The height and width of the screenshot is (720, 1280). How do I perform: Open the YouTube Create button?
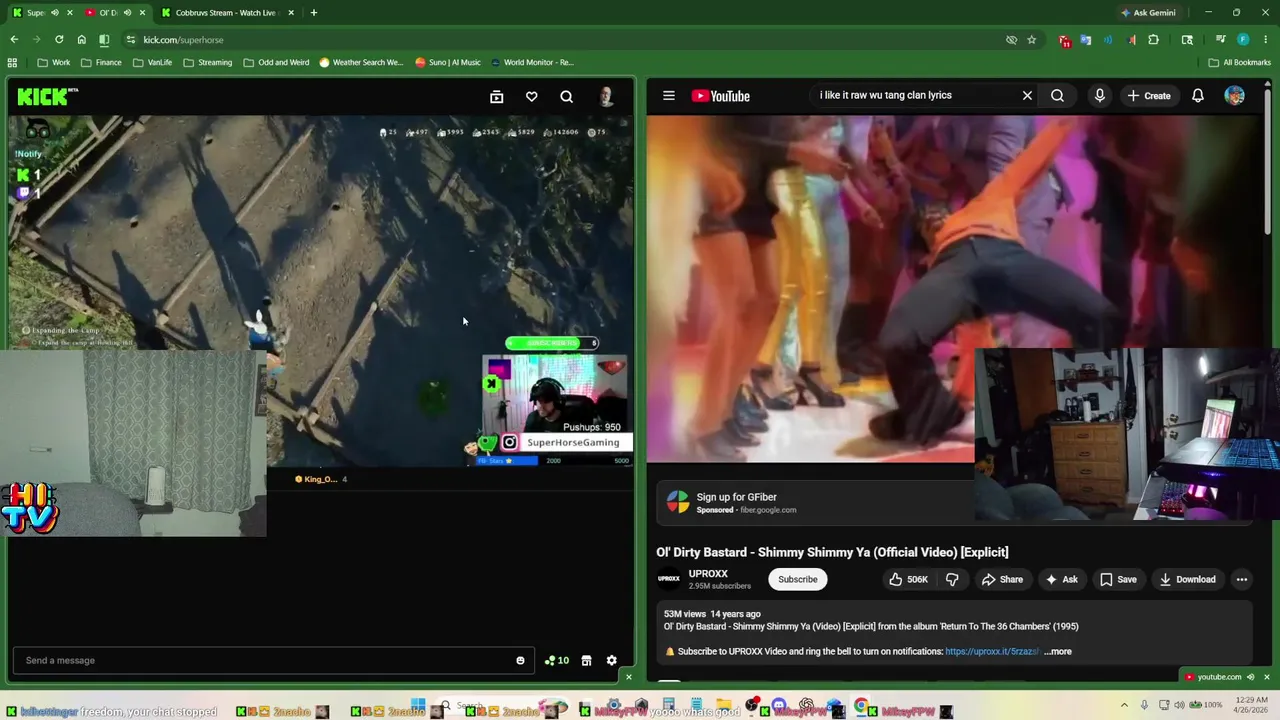coord(1148,96)
